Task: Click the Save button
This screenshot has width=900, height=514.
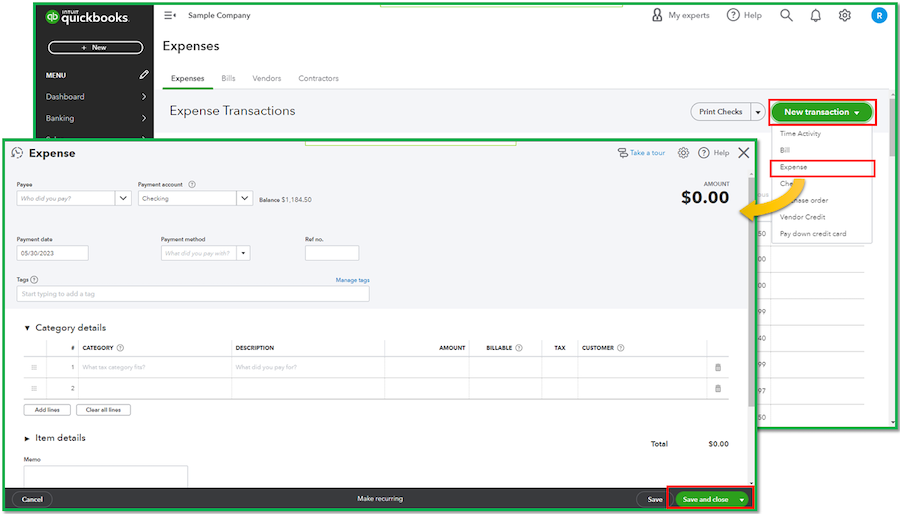Action: coord(654,500)
